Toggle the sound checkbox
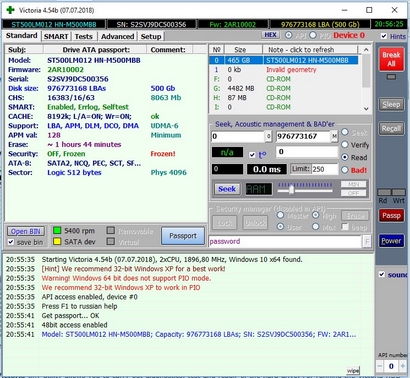Screen dimensions: 410x378 [382, 275]
